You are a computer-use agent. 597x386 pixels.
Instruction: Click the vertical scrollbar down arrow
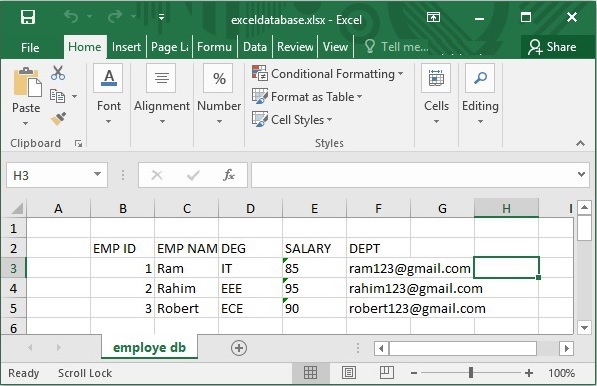(x=584, y=327)
